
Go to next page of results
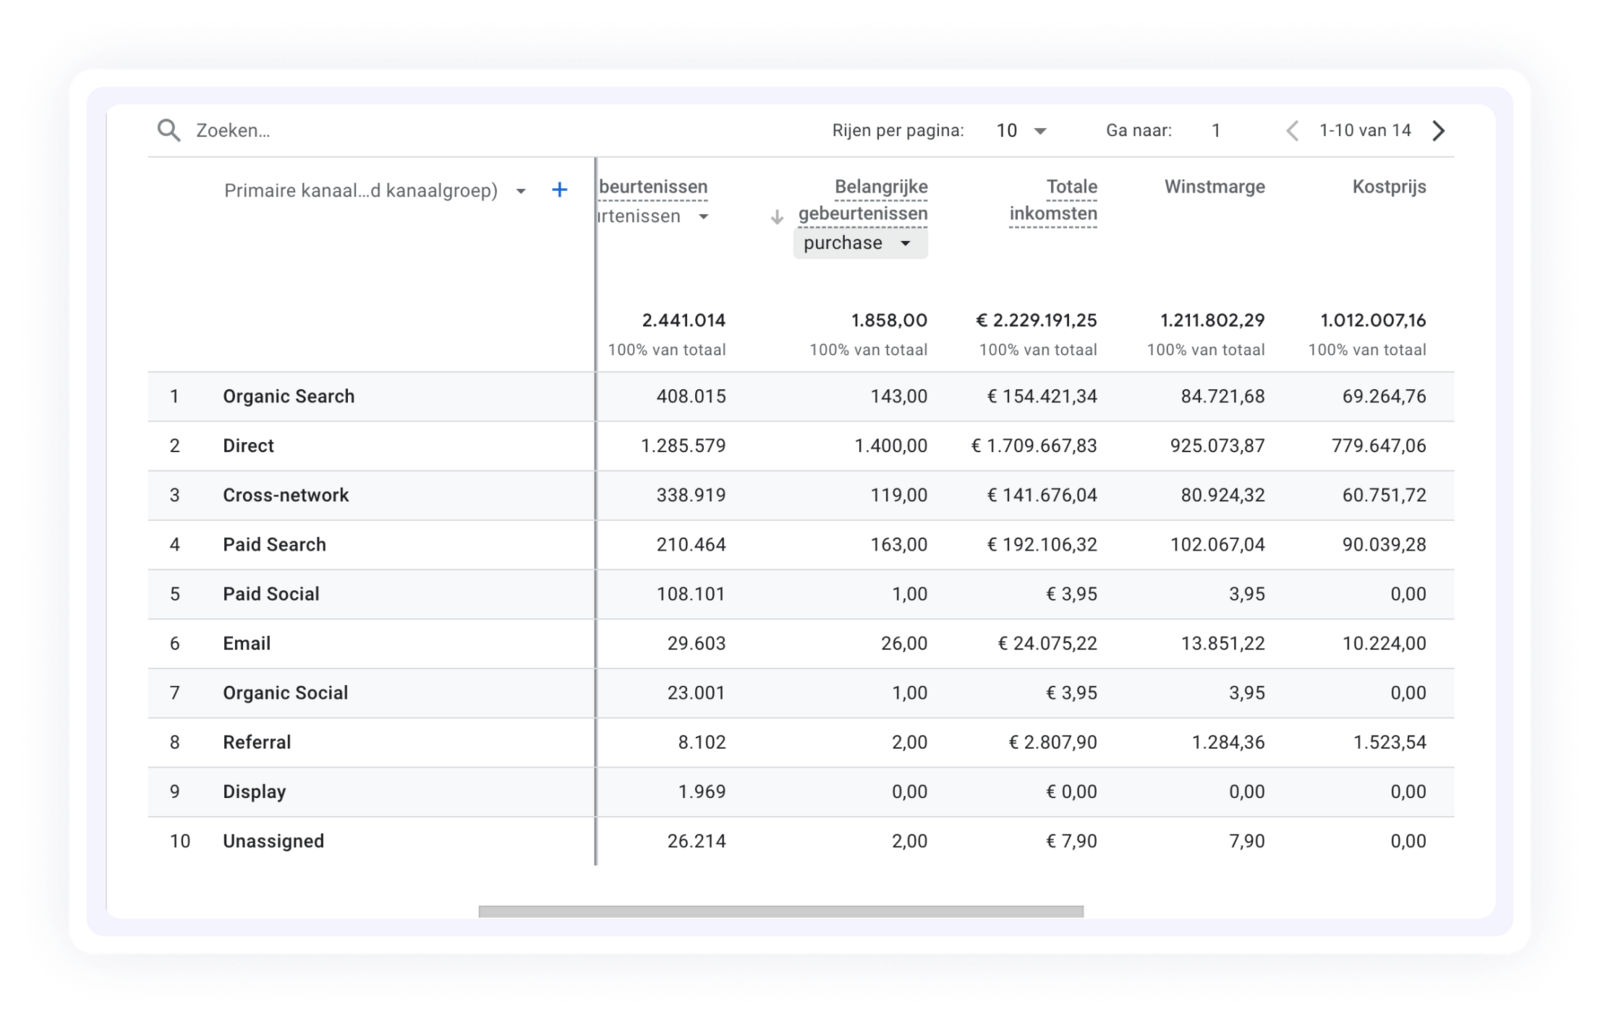(1438, 131)
